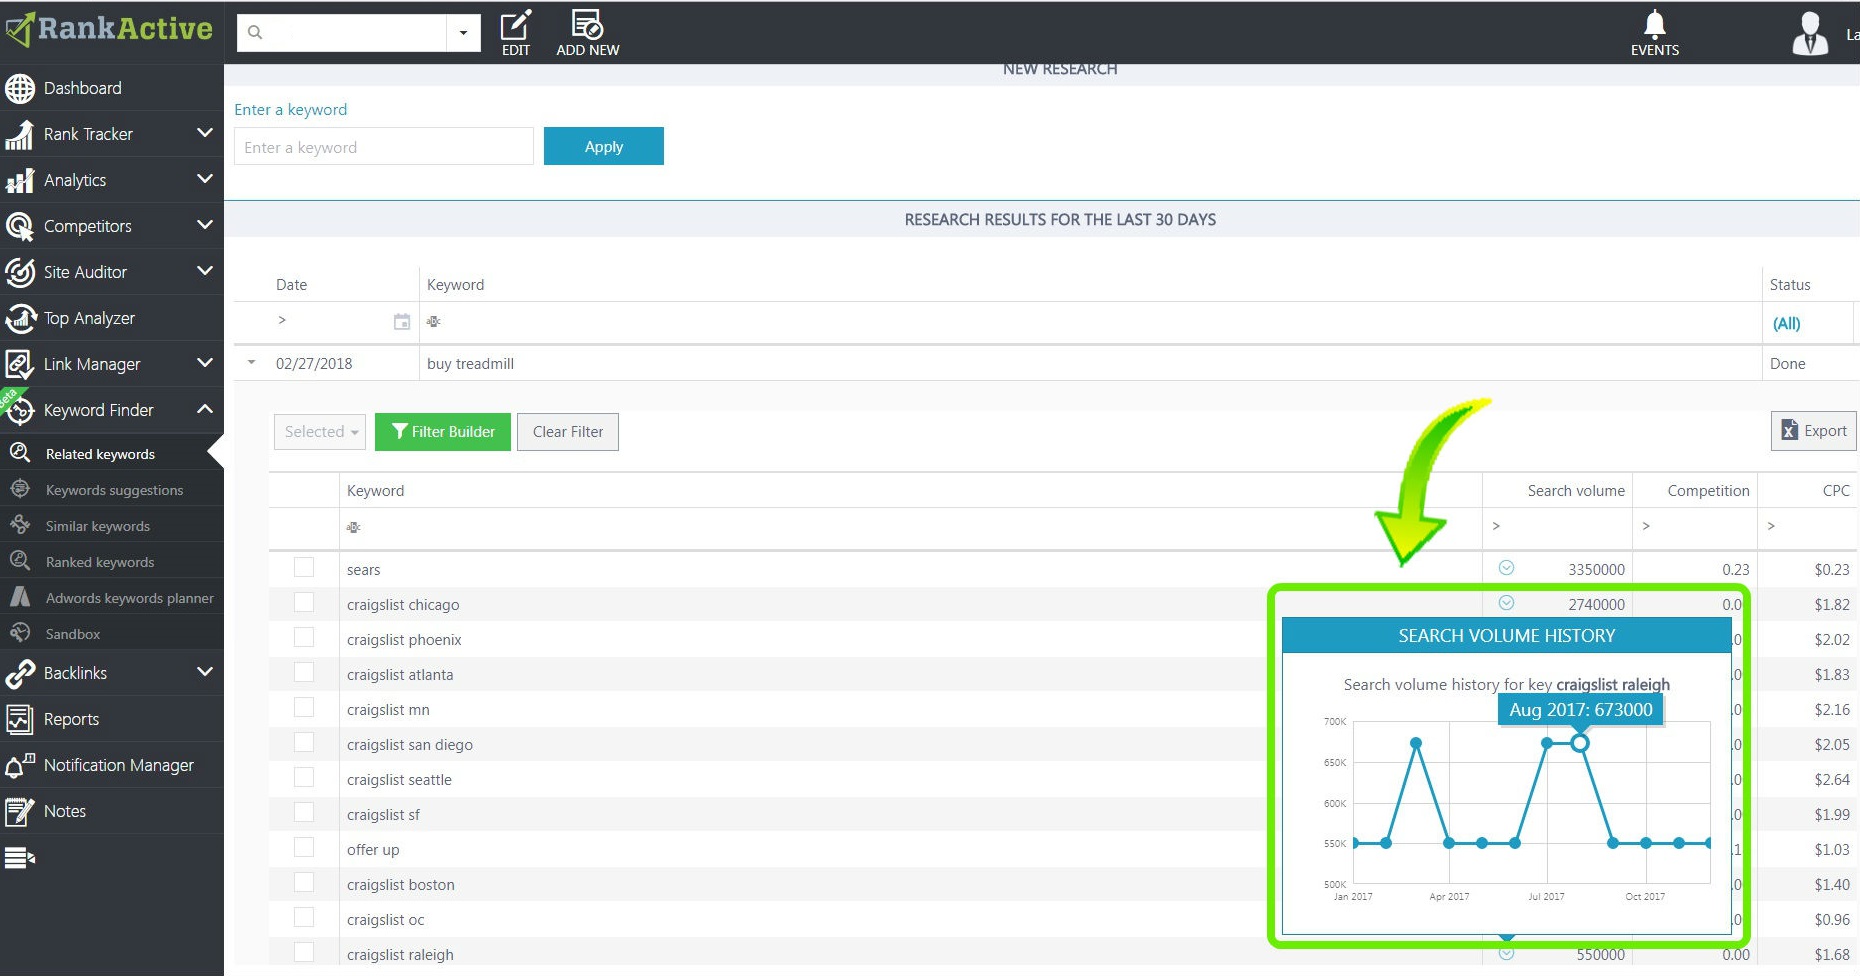Click the Clear Filter button
1860x976 pixels.
[567, 432]
